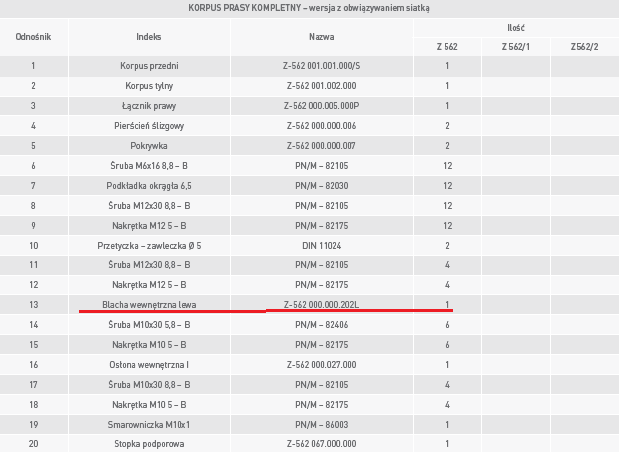
Task: Click the Nazwa column header
Action: [x=322, y=37]
